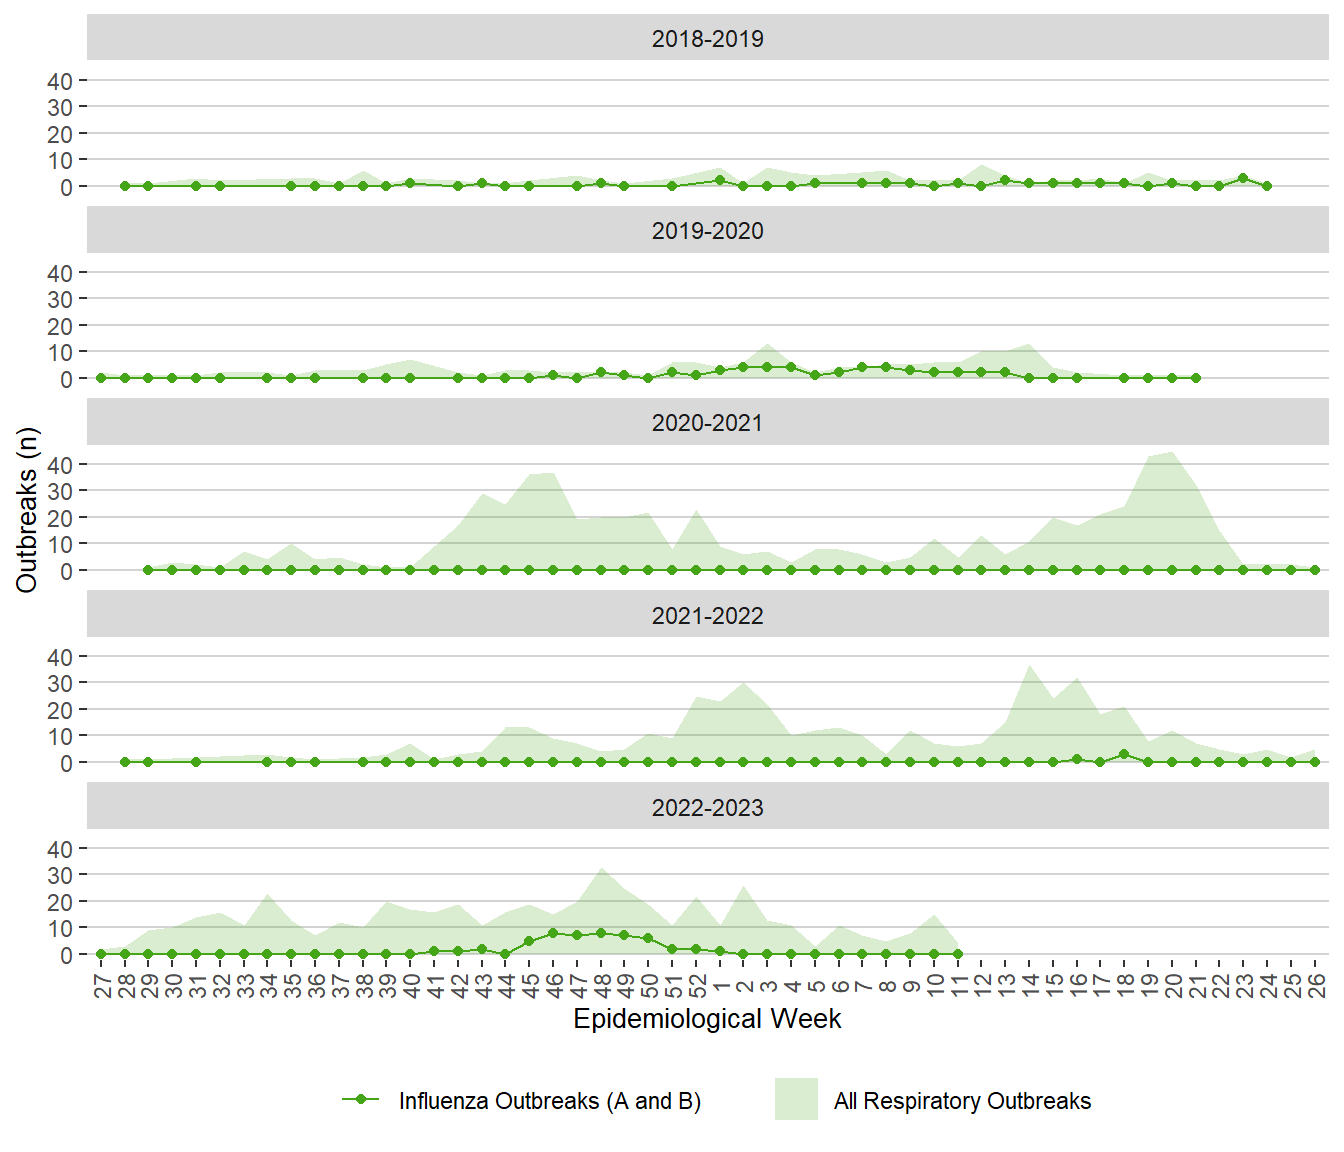This screenshot has width=1344, height=1152.
Task: Click the week 20 respiratory peak in 2020-2021
Action: point(1172,453)
